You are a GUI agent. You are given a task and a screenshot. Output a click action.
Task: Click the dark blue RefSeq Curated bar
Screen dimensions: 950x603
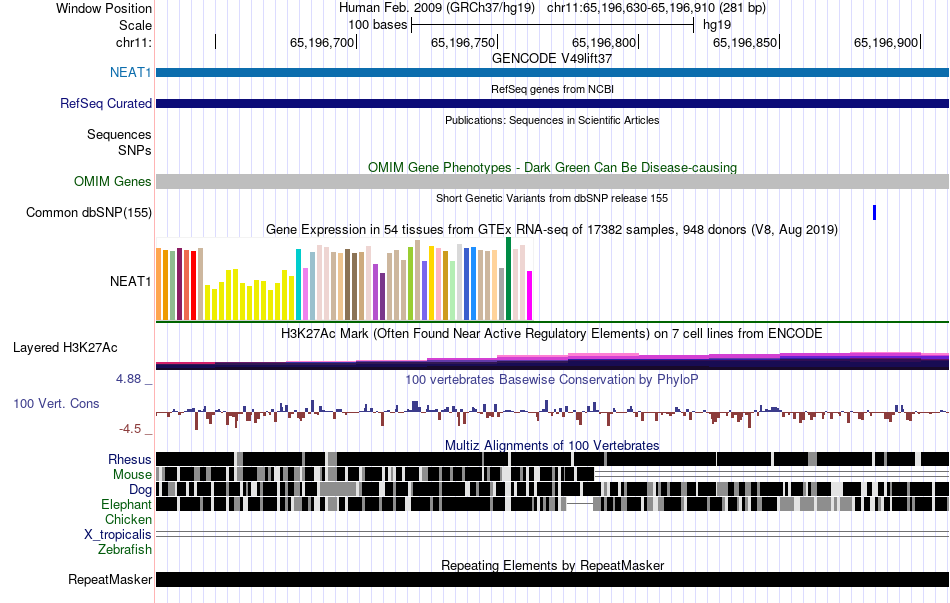click(553, 104)
